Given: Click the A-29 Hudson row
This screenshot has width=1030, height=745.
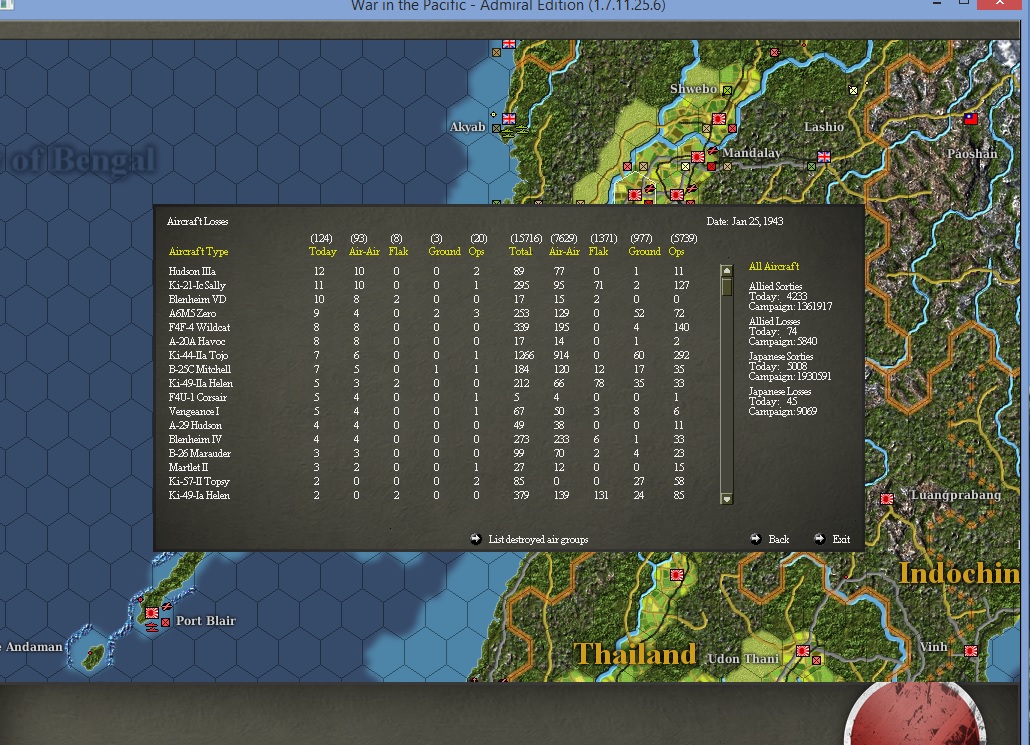Looking at the screenshot, I should (x=427, y=425).
